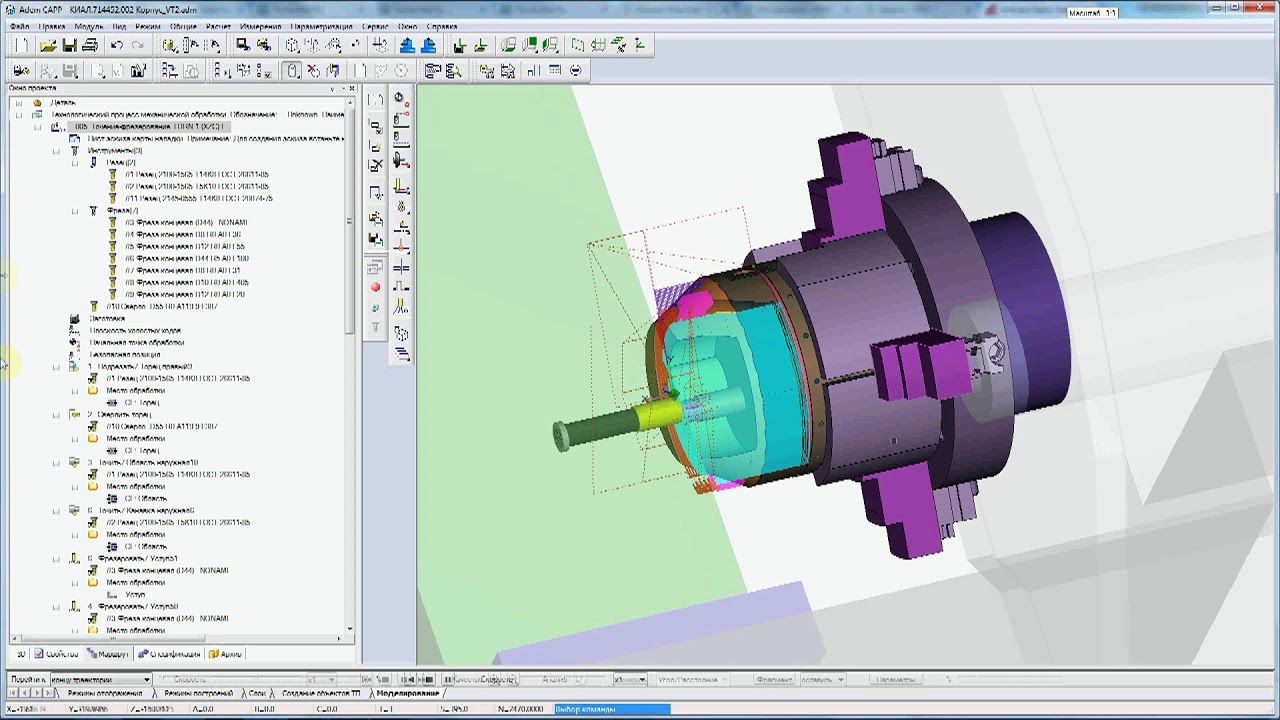The width and height of the screenshot is (1280, 720).
Task: Click the red-cross icon in the left vertical toolbar
Action: (x=375, y=165)
